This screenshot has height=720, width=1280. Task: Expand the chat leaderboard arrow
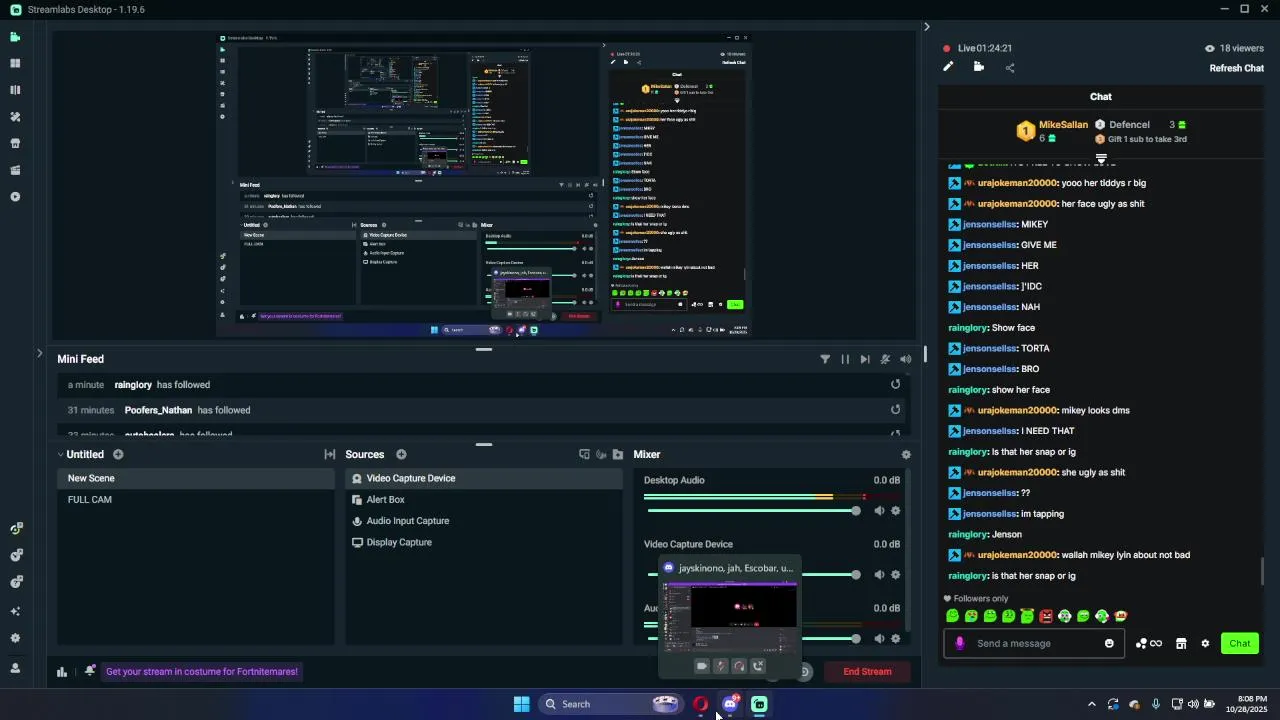coord(1101,159)
